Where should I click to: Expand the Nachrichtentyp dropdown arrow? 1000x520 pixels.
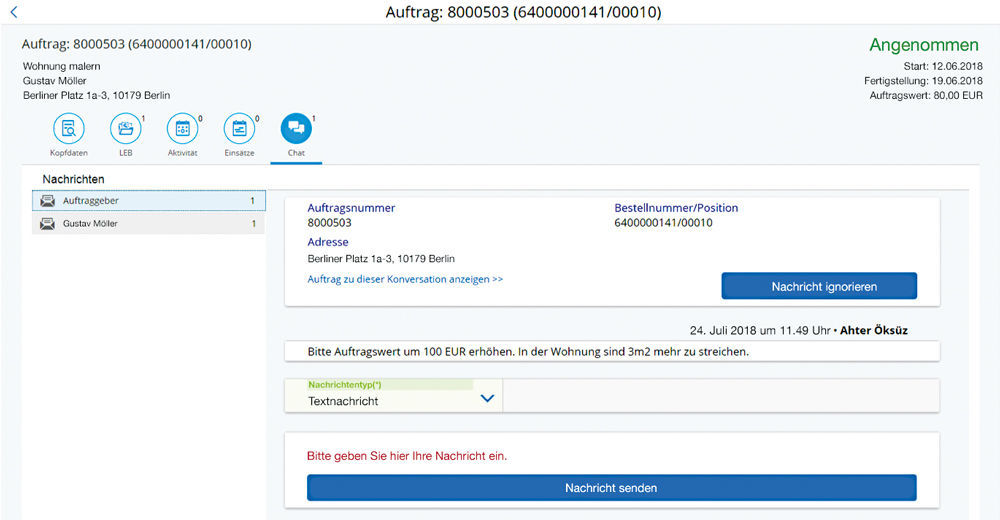point(487,398)
